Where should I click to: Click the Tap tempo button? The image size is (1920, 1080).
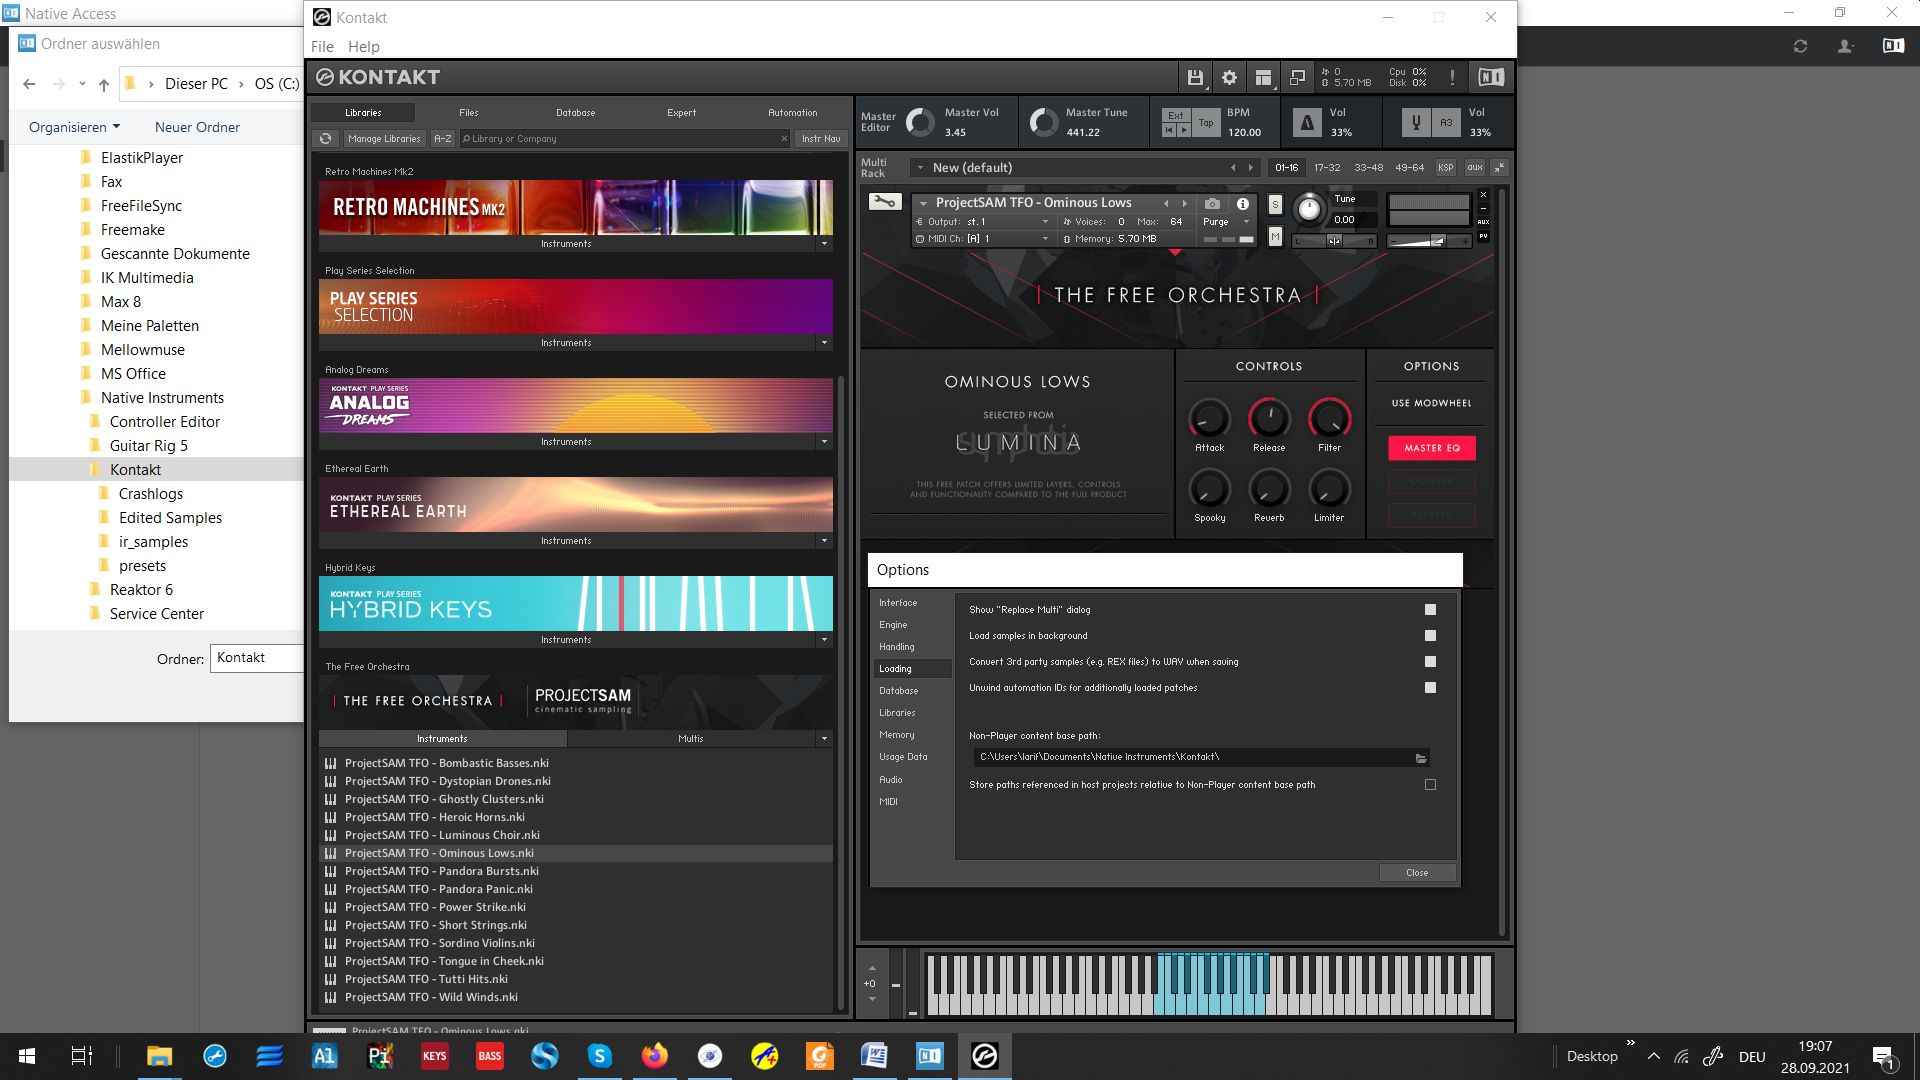point(1206,123)
